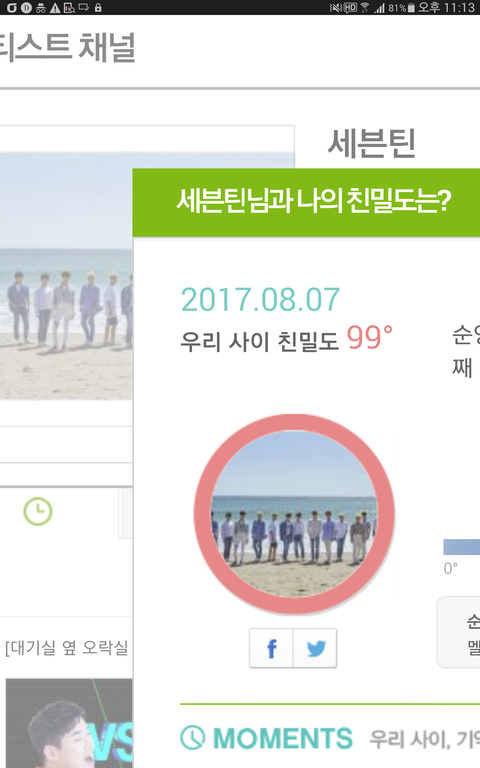Click the blue intimacy progress bar
The width and height of the screenshot is (480, 768).
click(x=461, y=547)
